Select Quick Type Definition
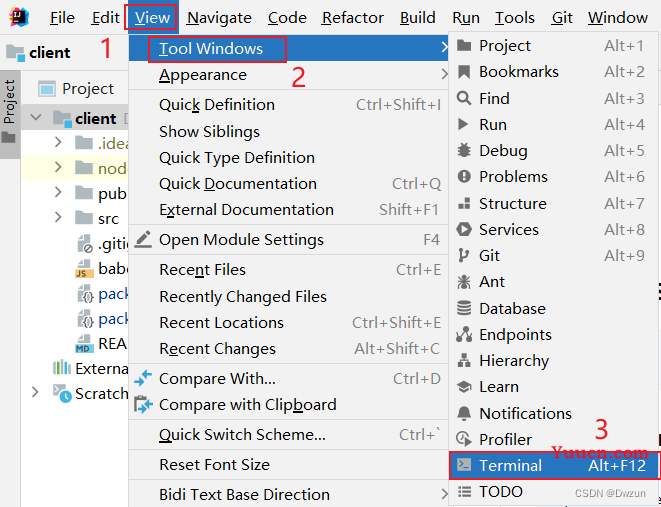Screen dimensions: 661x507 pyautogui.click(x=288, y=158)
